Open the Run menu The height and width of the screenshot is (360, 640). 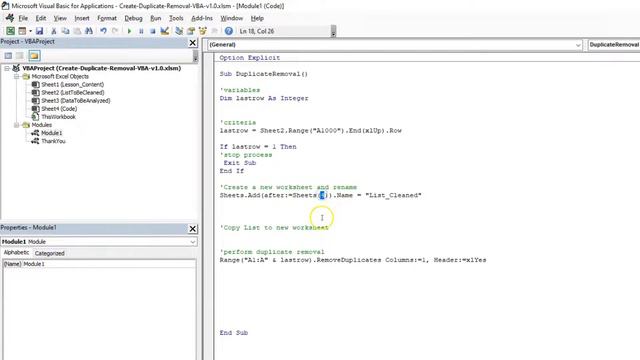[x=156, y=18]
